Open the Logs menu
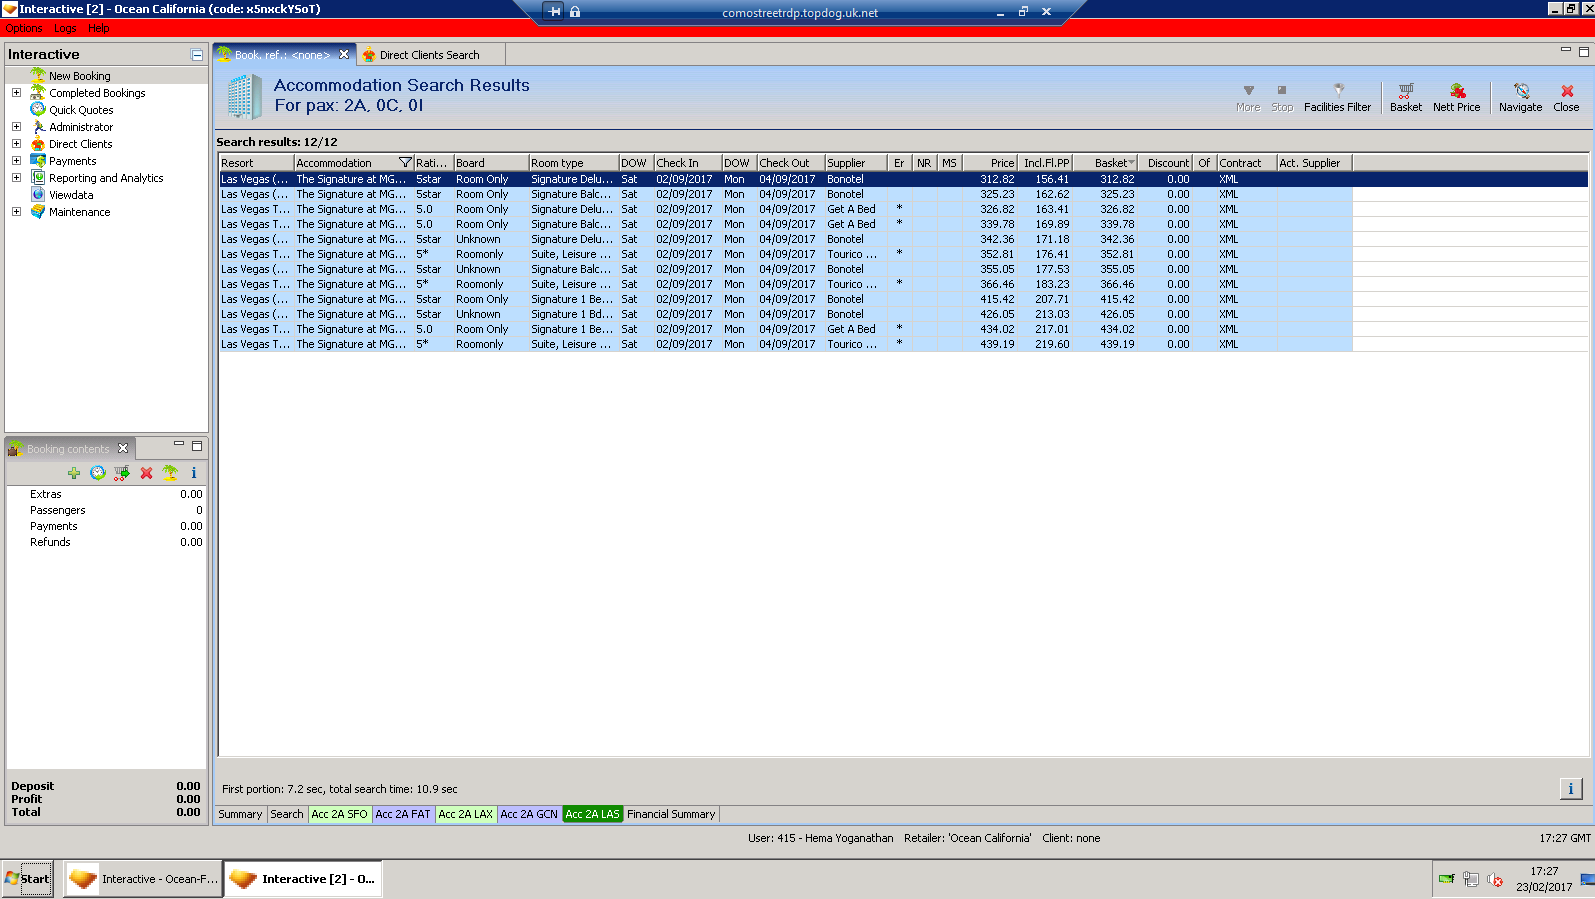This screenshot has height=899, width=1595. pos(65,28)
